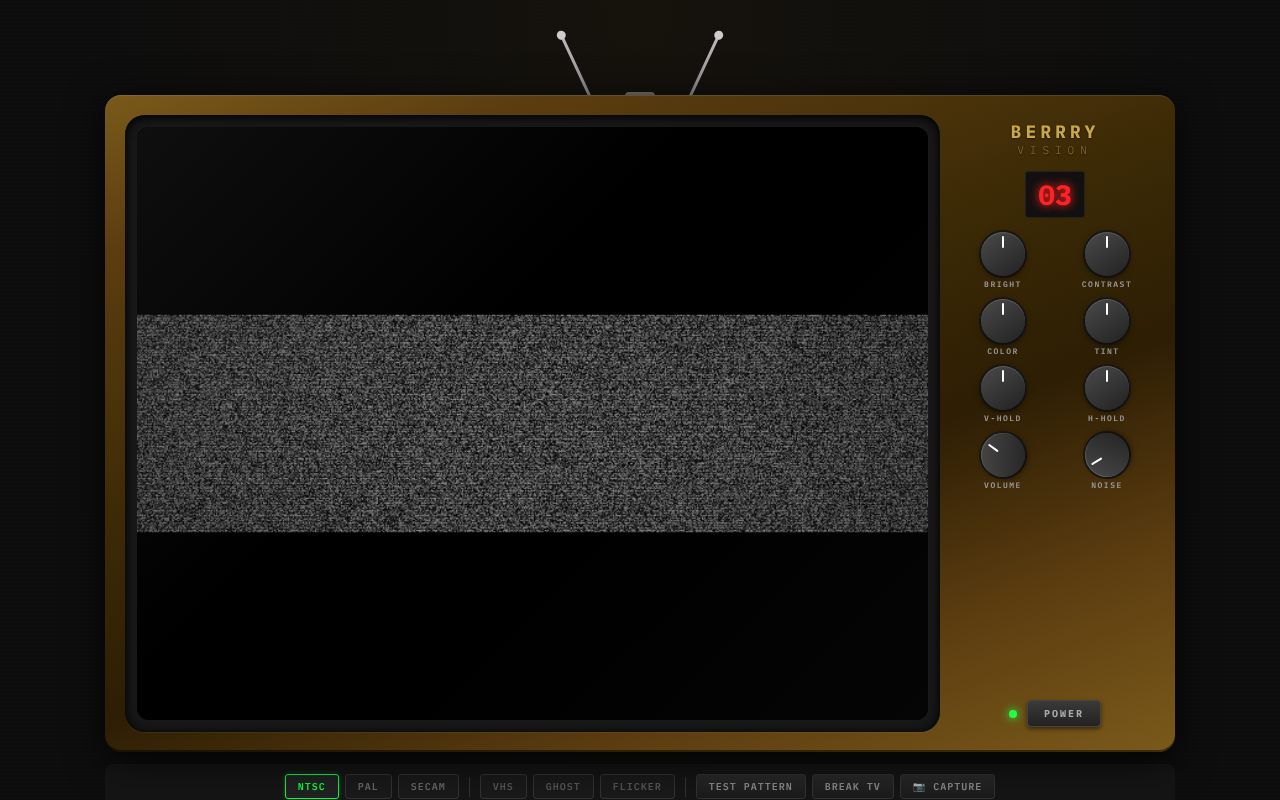Viewport: 1280px width, 800px height.
Task: Tweak the TINT knob
Action: [1106, 320]
